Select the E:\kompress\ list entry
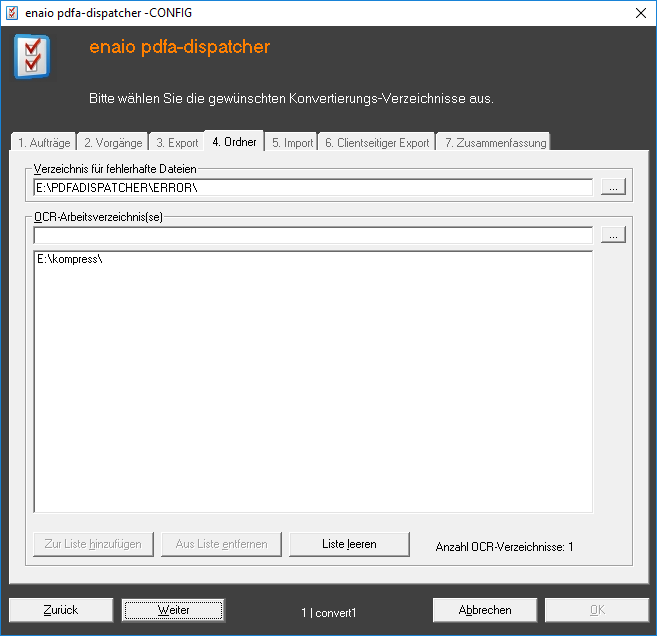This screenshot has width=657, height=636. pyautogui.click(x=70, y=260)
